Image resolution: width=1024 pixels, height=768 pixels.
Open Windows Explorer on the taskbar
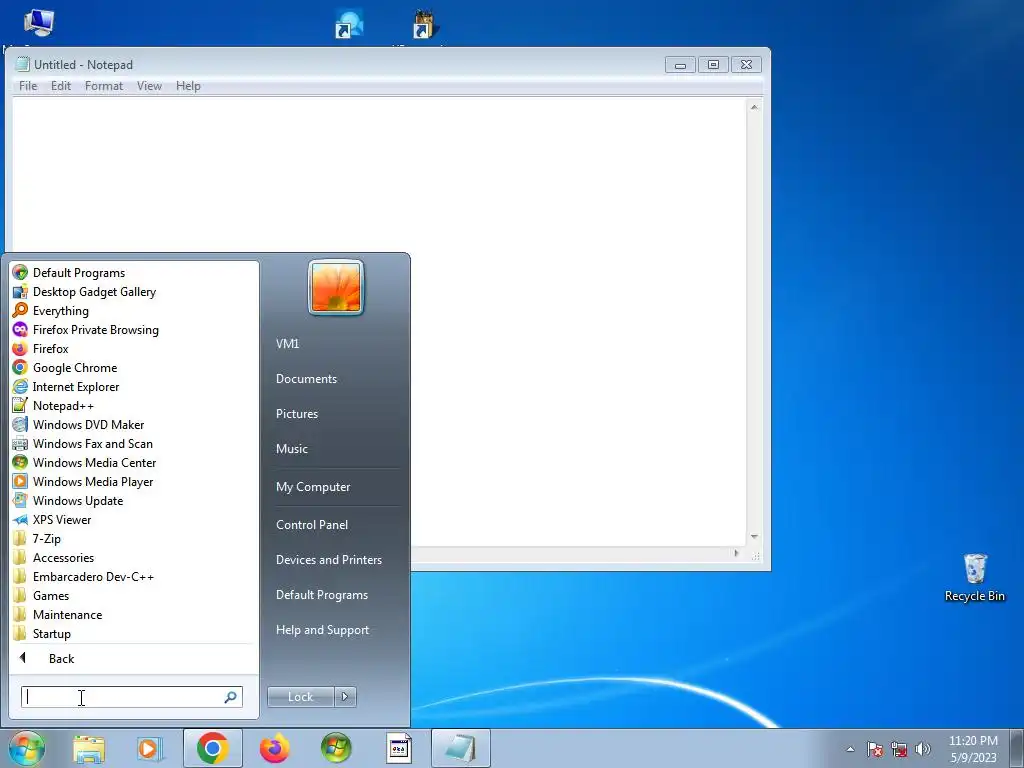(89, 748)
